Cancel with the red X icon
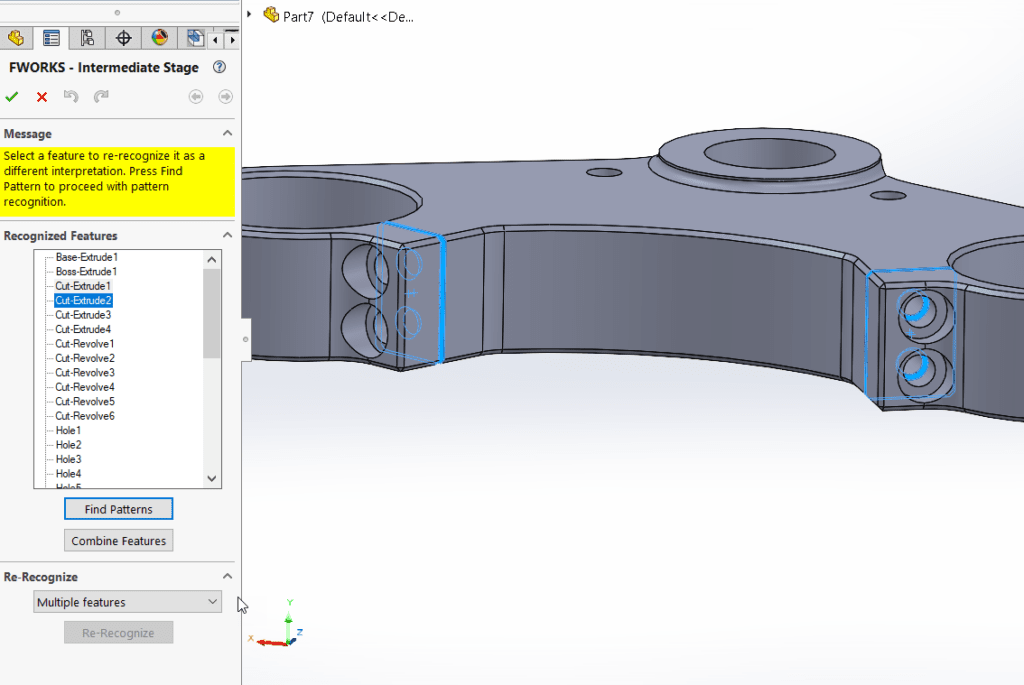The width and height of the screenshot is (1024, 685). pos(42,97)
